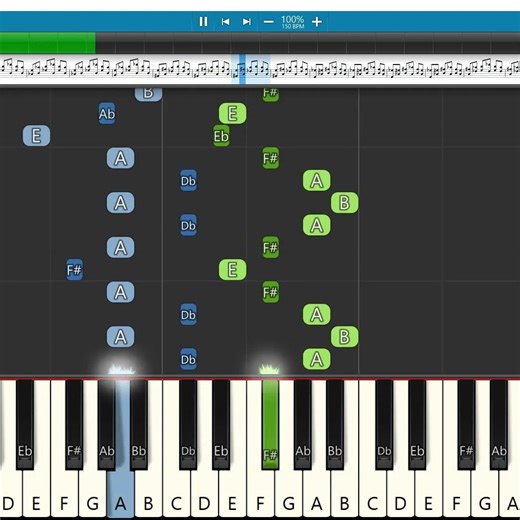Tap B key right of the blue A key
The width and height of the screenshot is (520, 520).
tap(148, 493)
